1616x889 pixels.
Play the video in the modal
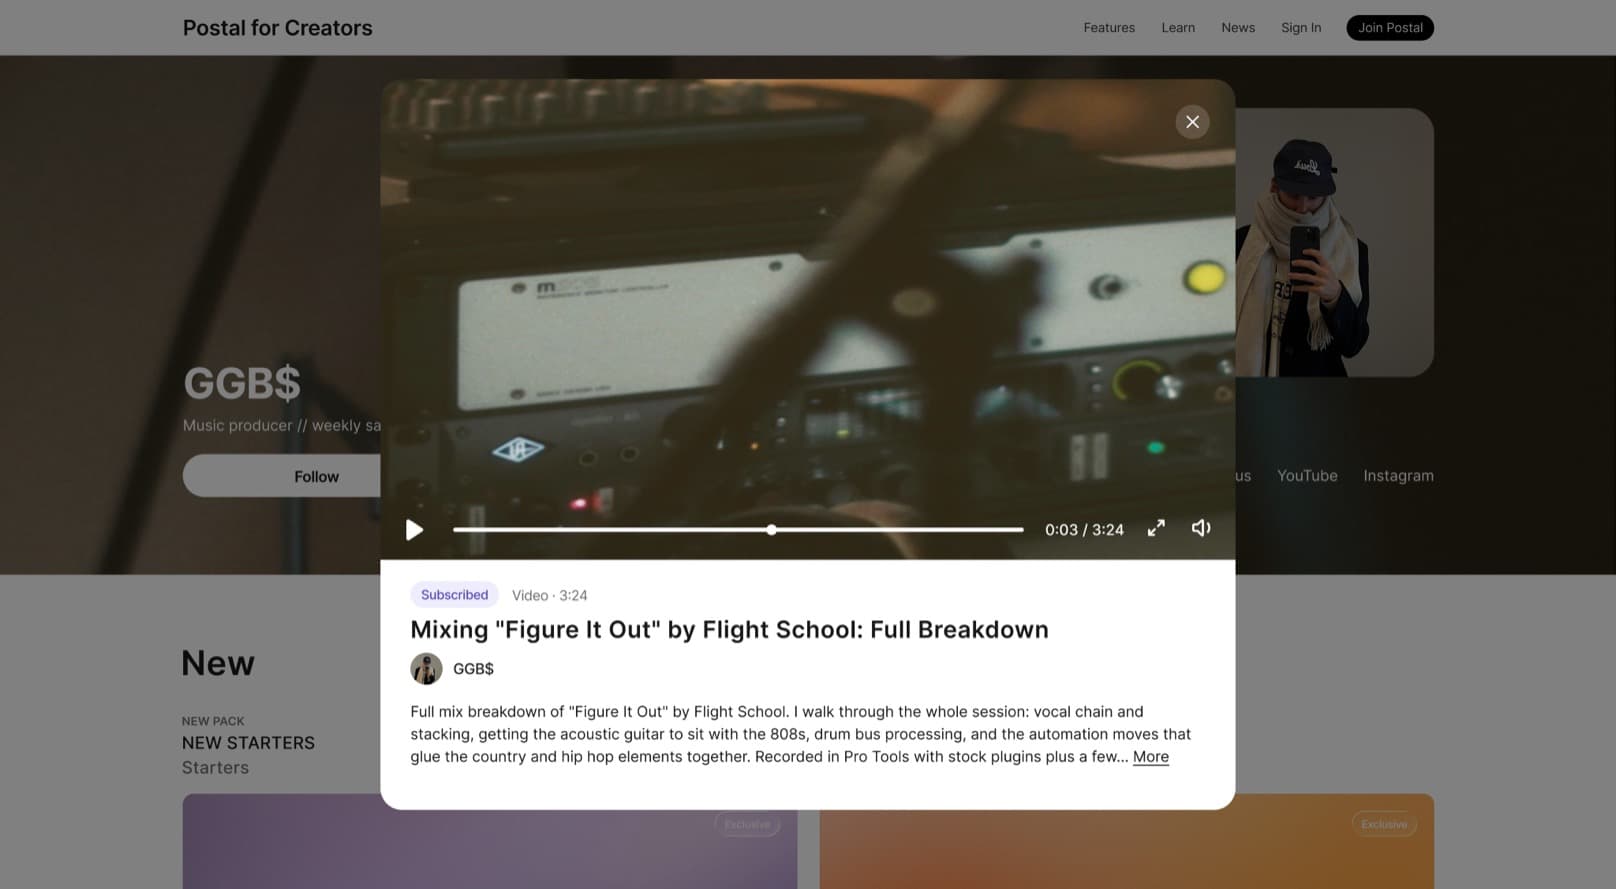click(414, 530)
